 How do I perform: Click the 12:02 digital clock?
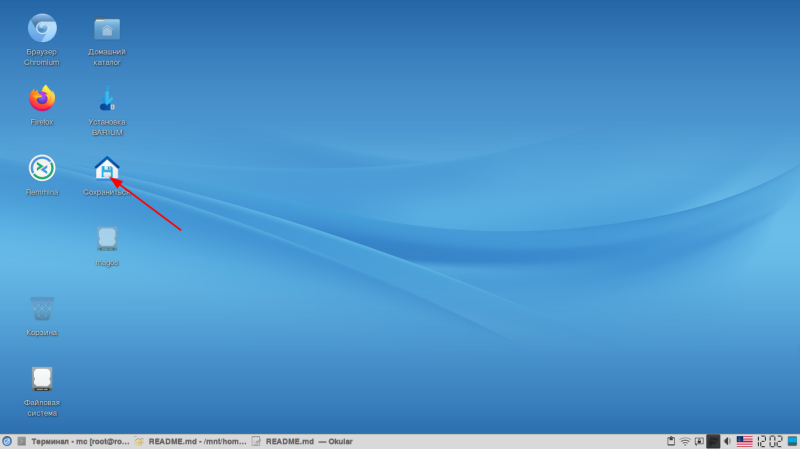click(x=770, y=441)
